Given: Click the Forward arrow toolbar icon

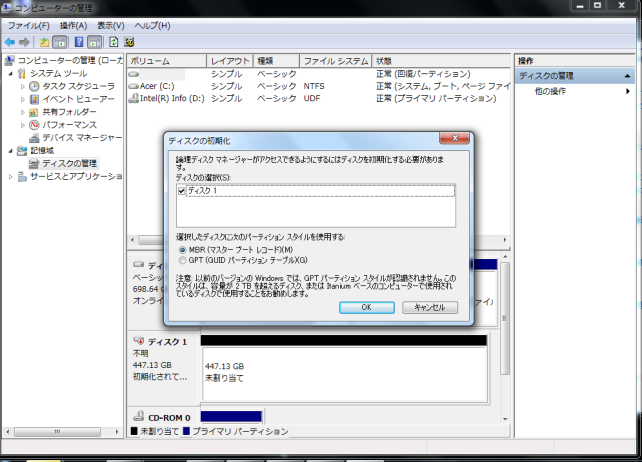Looking at the screenshot, I should tap(24, 42).
